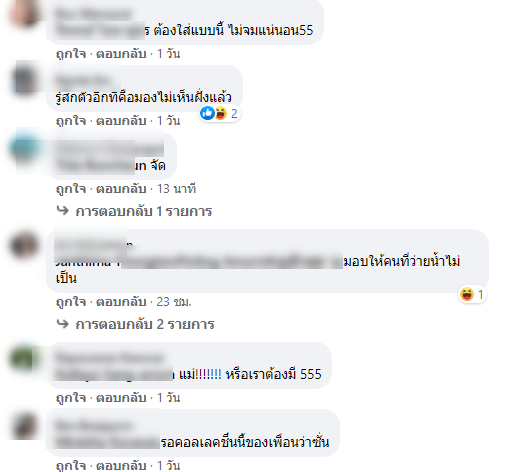Click the reply arrow icon beside การตอบกลับ 2 รายการ
Viewport: 511px width, 472px height.
pyautogui.click(x=62, y=324)
